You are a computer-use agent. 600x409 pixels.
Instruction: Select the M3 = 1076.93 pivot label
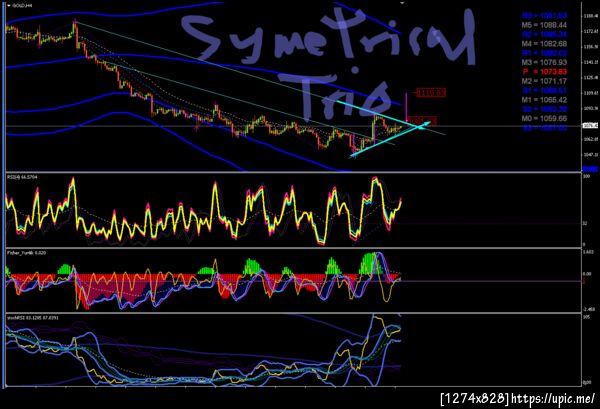point(544,62)
